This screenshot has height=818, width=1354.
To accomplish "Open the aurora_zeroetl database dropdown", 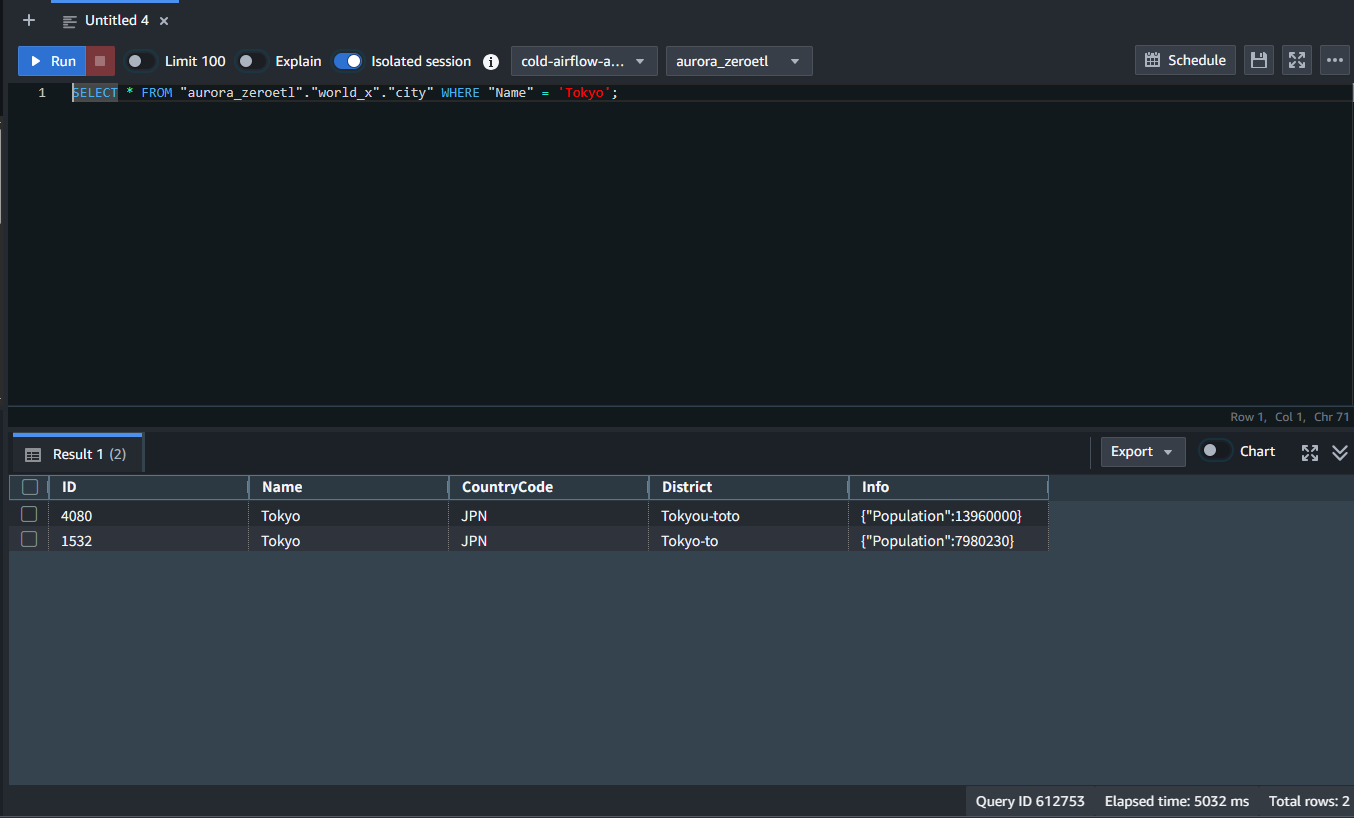I will click(x=739, y=61).
